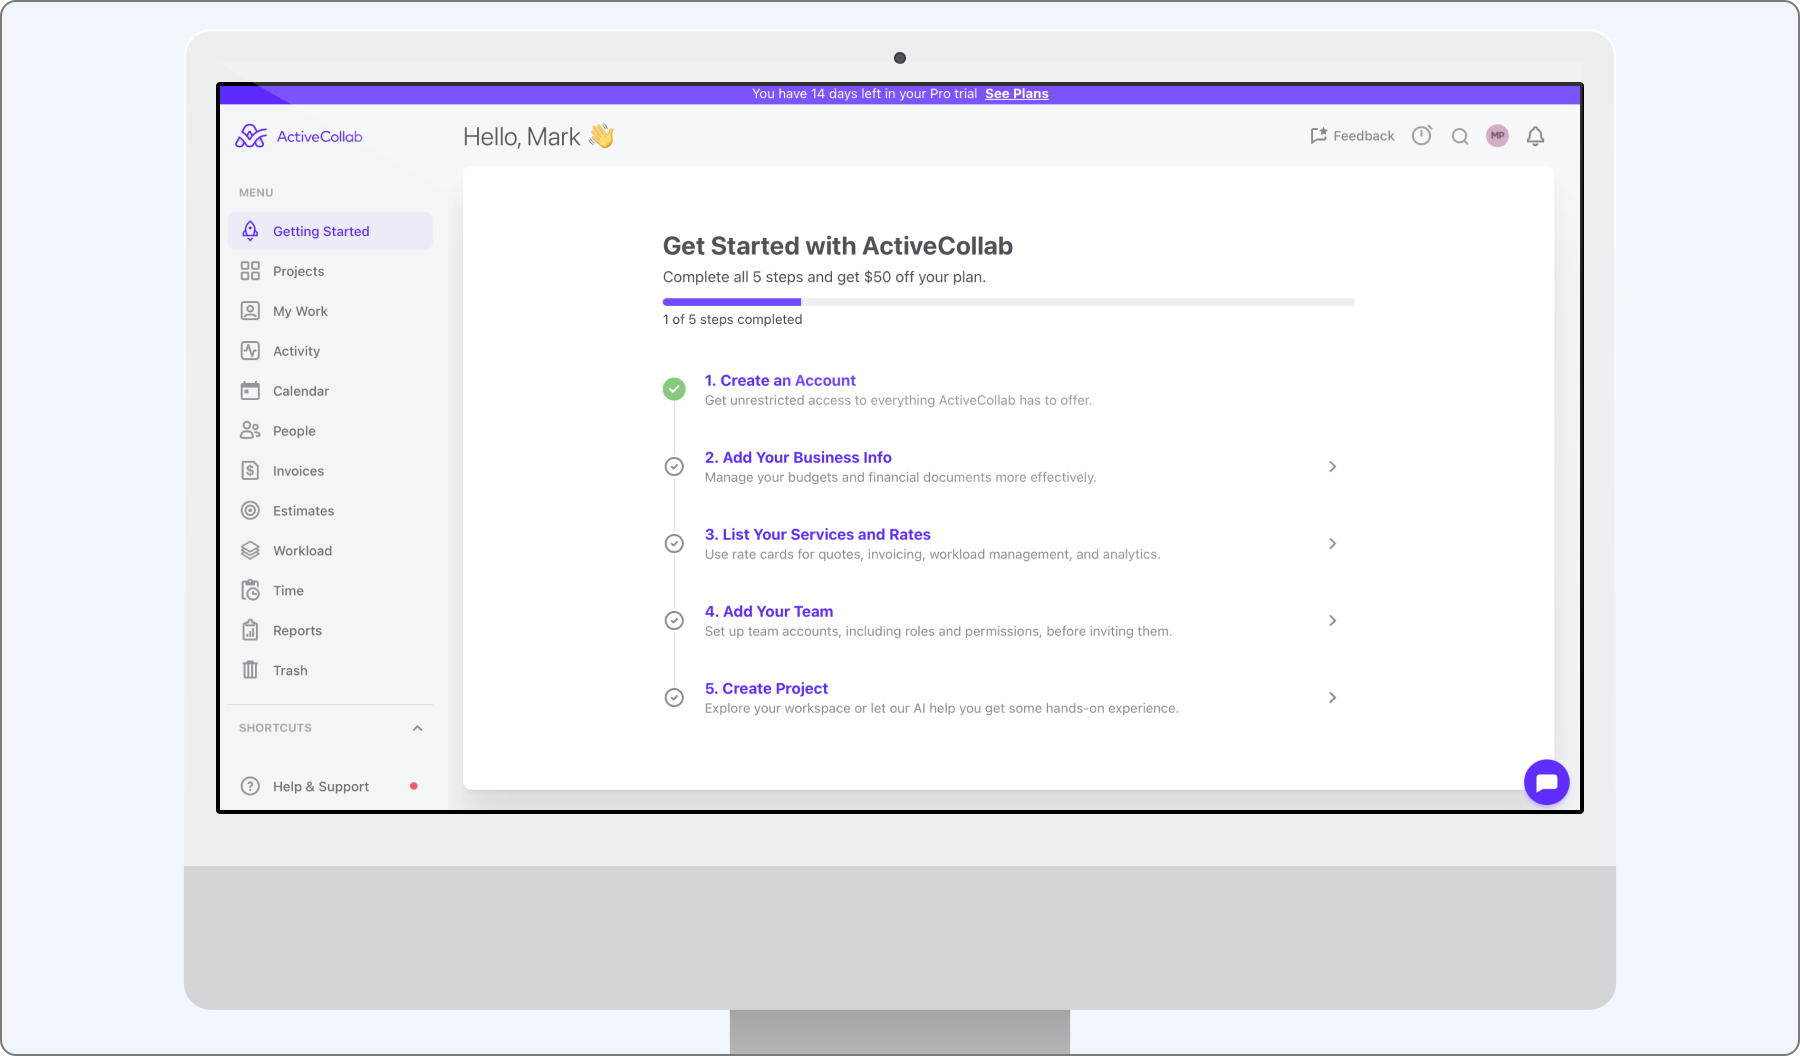Select Getting Started menu item
Image resolution: width=1800 pixels, height=1056 pixels.
point(330,231)
